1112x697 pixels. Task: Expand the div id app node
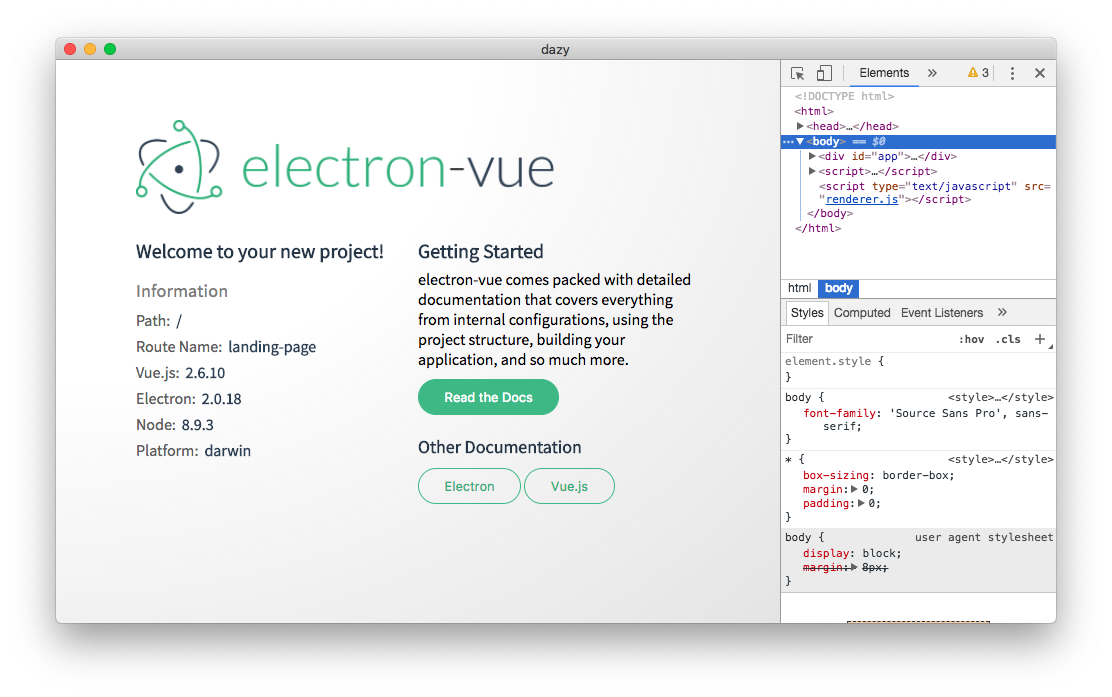812,156
